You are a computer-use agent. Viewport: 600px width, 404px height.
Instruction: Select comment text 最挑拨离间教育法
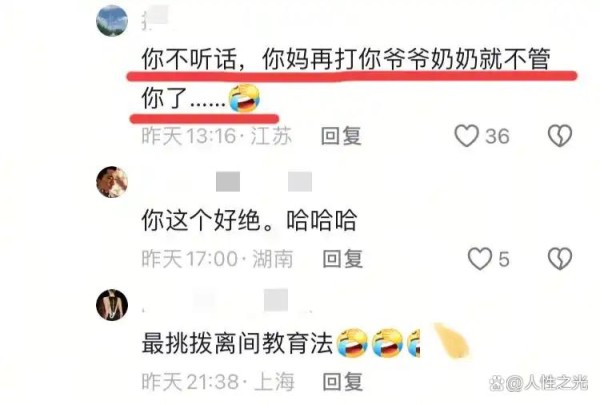tap(237, 343)
